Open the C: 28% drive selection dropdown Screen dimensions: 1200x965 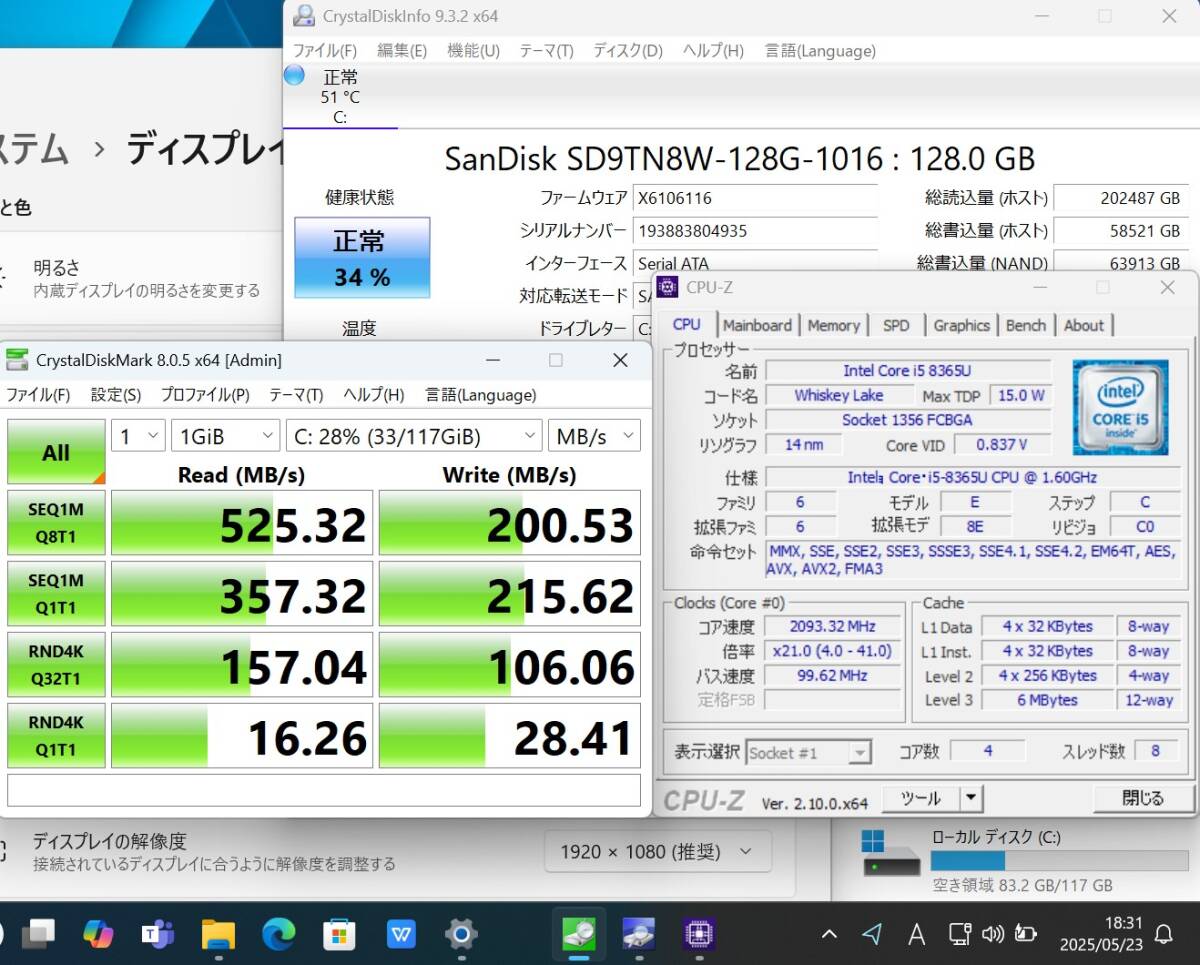point(414,436)
